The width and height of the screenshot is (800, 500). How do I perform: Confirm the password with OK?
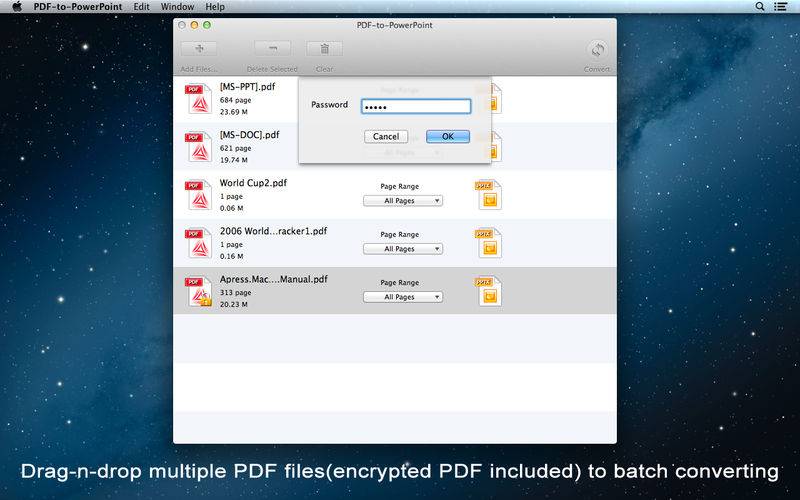448,136
